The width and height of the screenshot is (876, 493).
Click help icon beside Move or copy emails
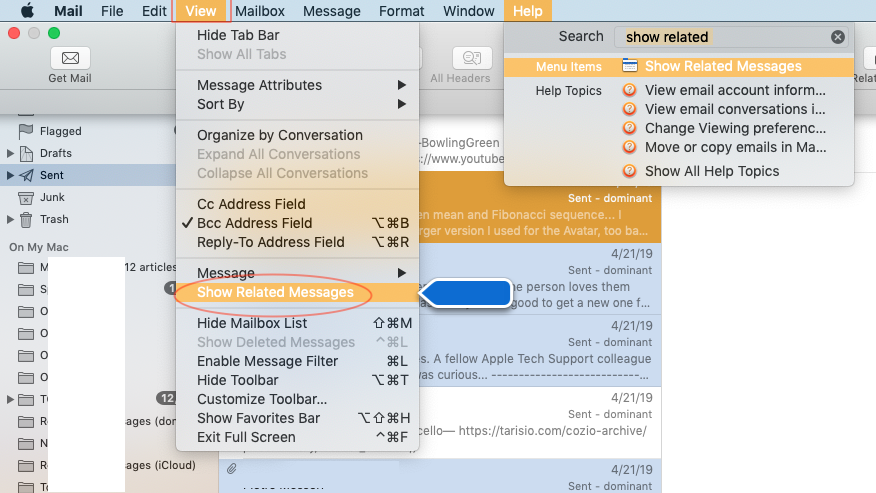click(x=630, y=147)
